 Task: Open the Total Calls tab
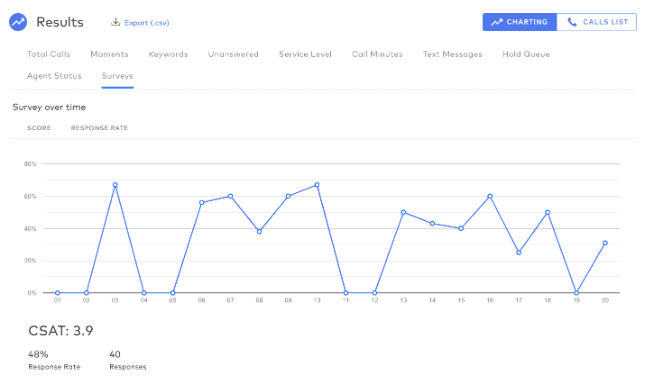(49, 54)
